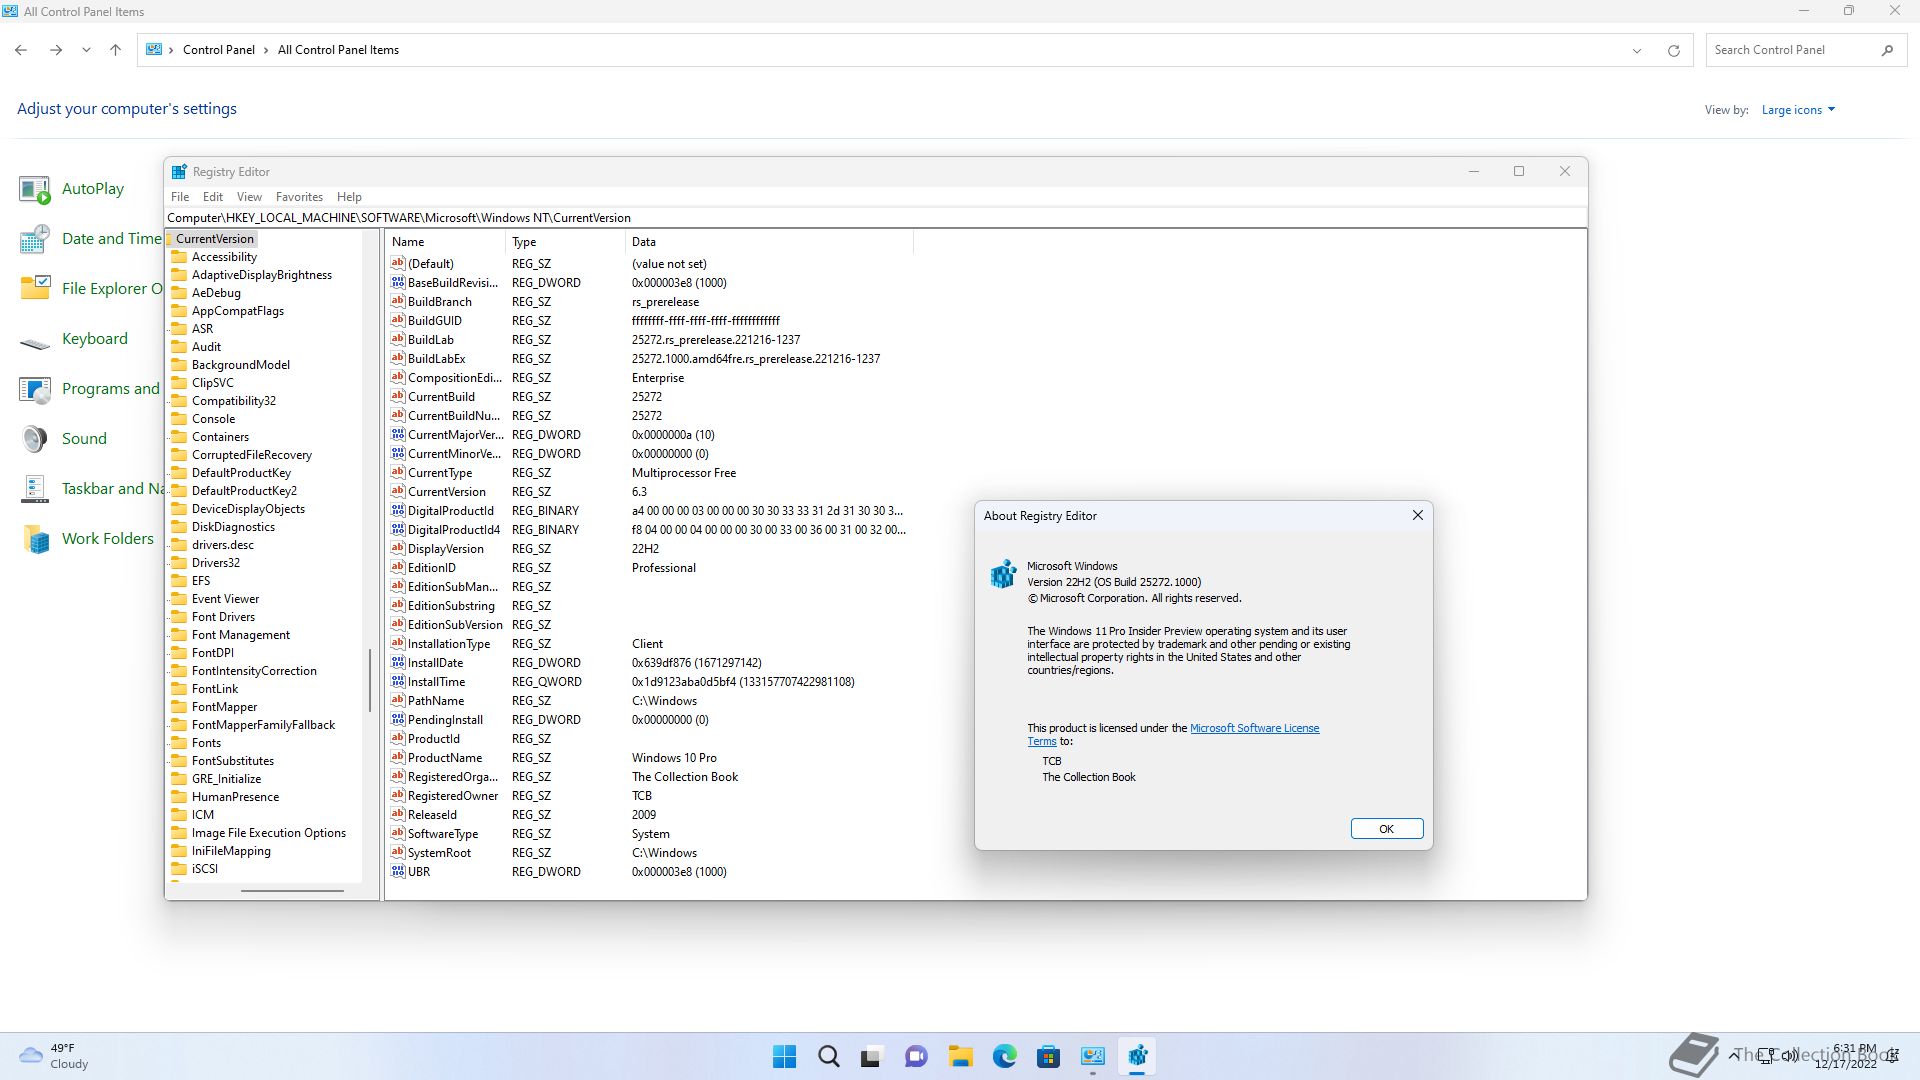Select the UBR DWORD value icon

397,871
